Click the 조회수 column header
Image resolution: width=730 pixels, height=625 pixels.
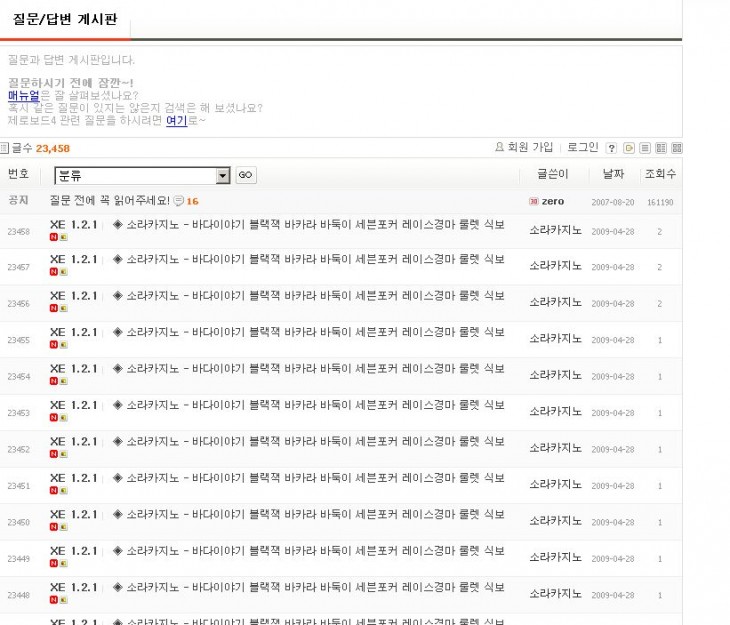point(660,174)
